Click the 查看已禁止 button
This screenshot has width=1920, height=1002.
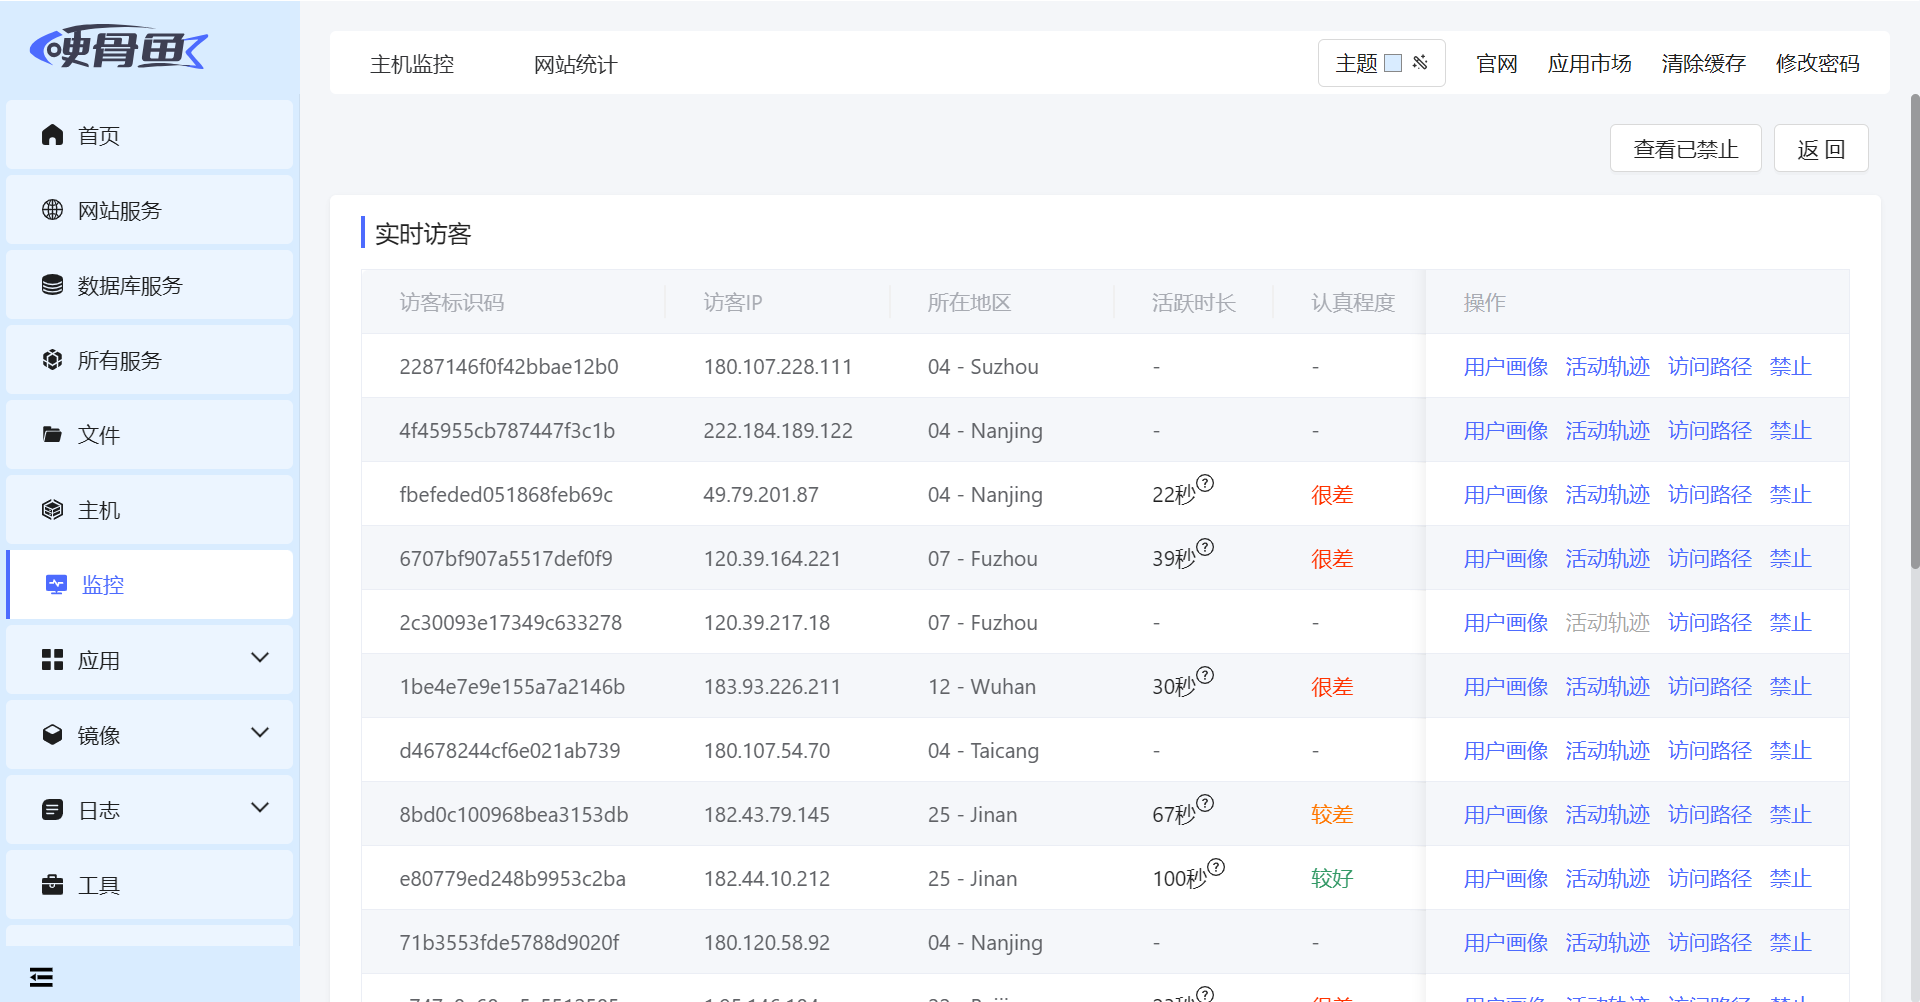point(1685,149)
